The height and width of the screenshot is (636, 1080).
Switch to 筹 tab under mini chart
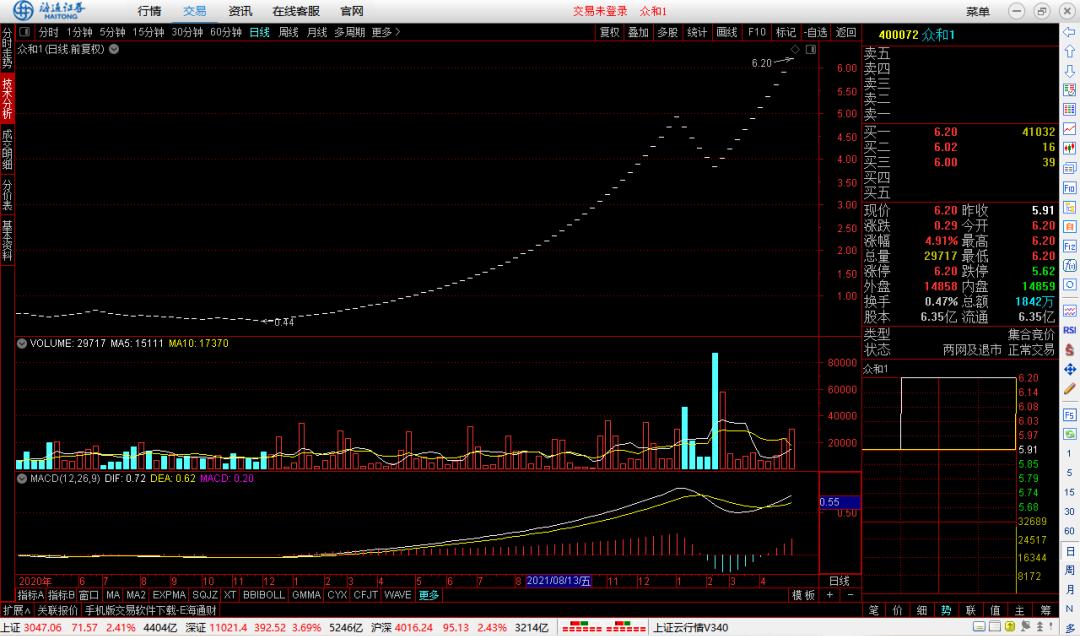point(1046,611)
